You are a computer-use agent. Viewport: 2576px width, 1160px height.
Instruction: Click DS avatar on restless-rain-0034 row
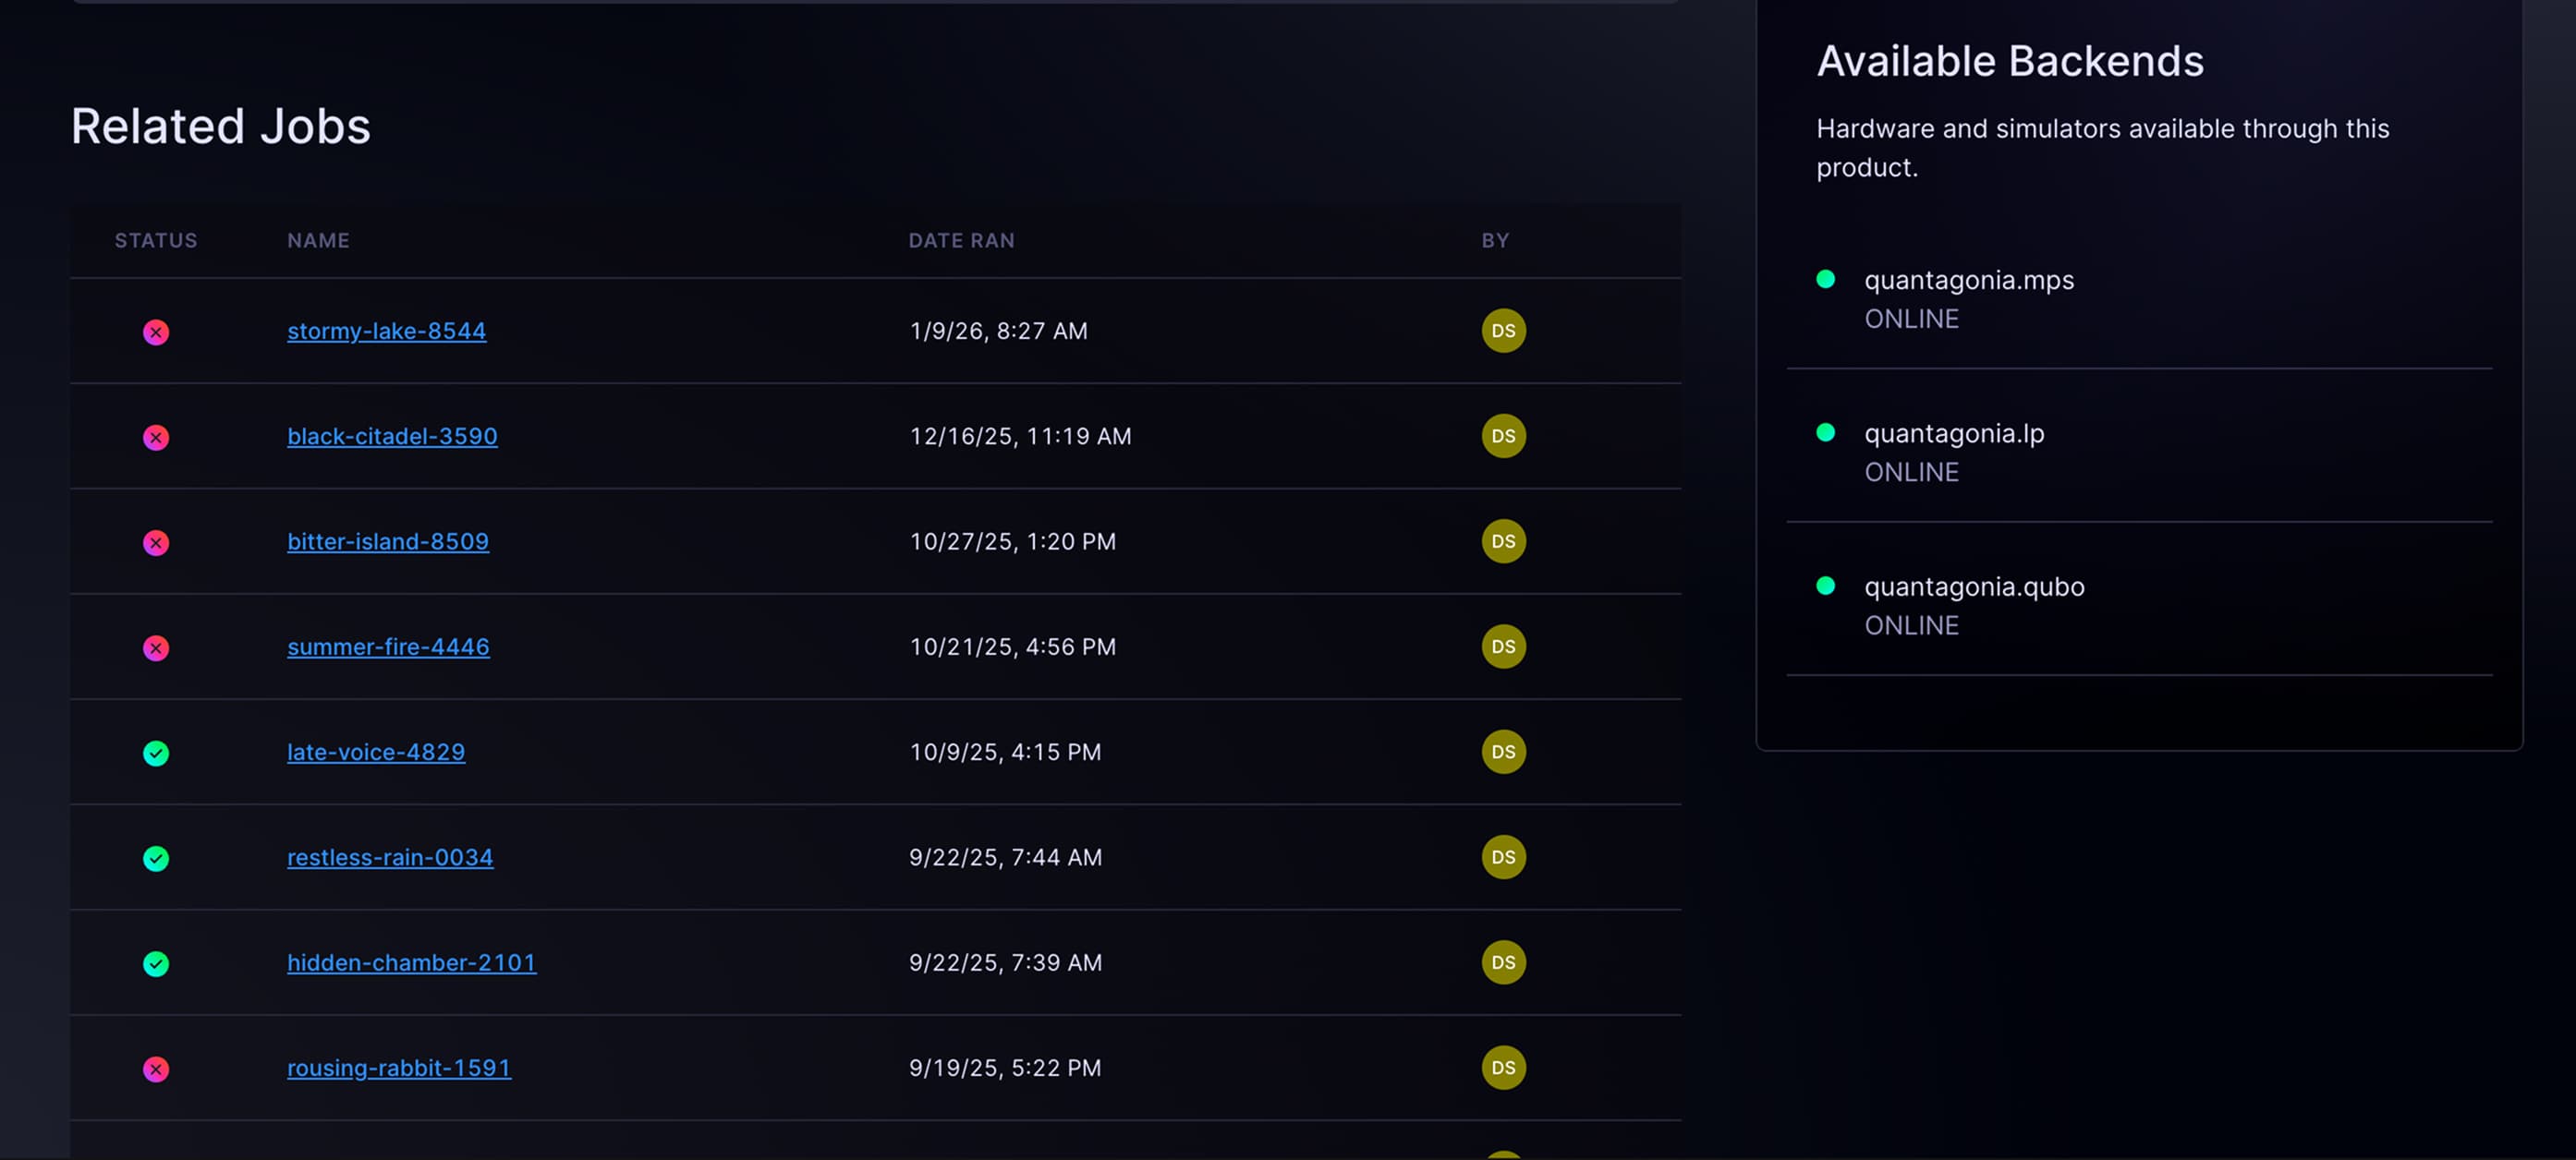(1502, 857)
